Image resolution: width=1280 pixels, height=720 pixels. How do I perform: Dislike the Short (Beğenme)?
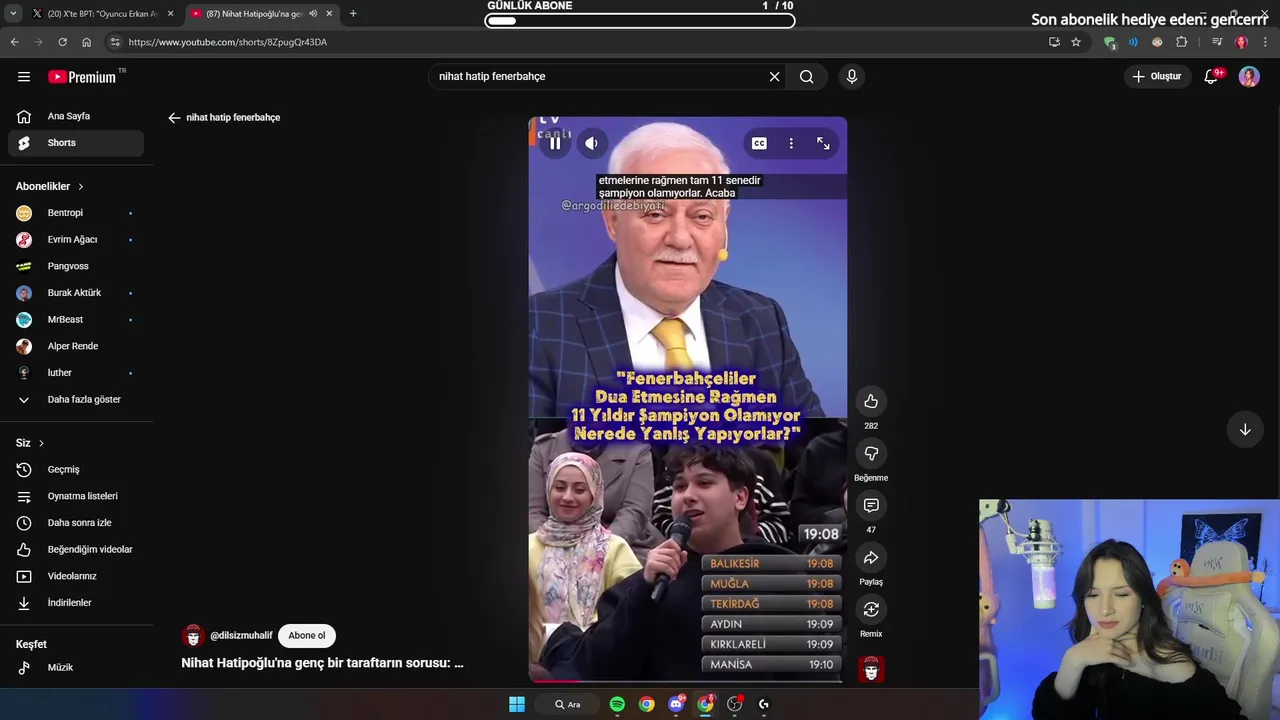pos(871,453)
